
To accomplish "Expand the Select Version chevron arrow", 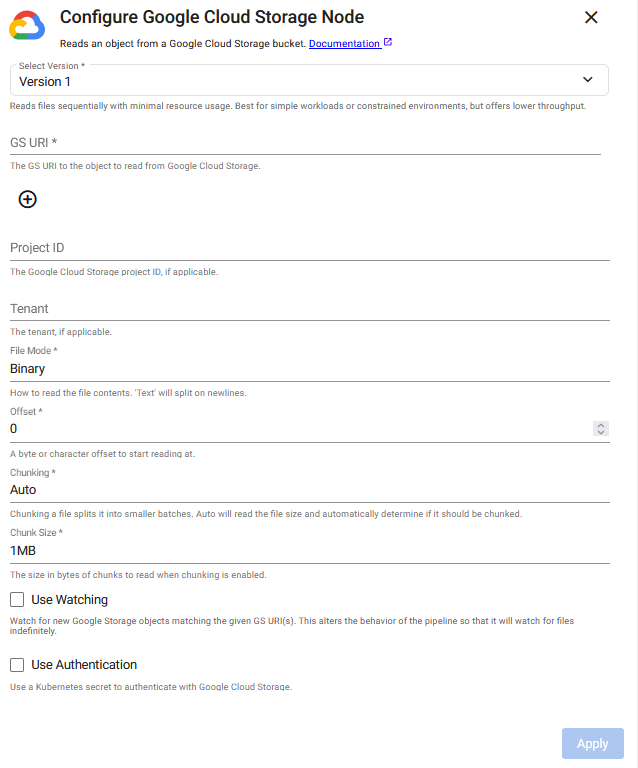I will [588, 80].
